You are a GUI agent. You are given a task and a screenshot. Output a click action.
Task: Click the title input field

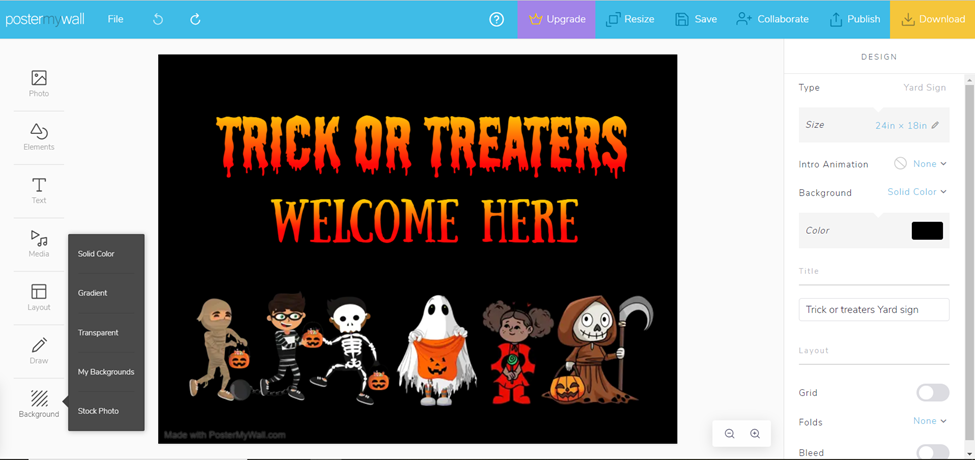pos(874,310)
